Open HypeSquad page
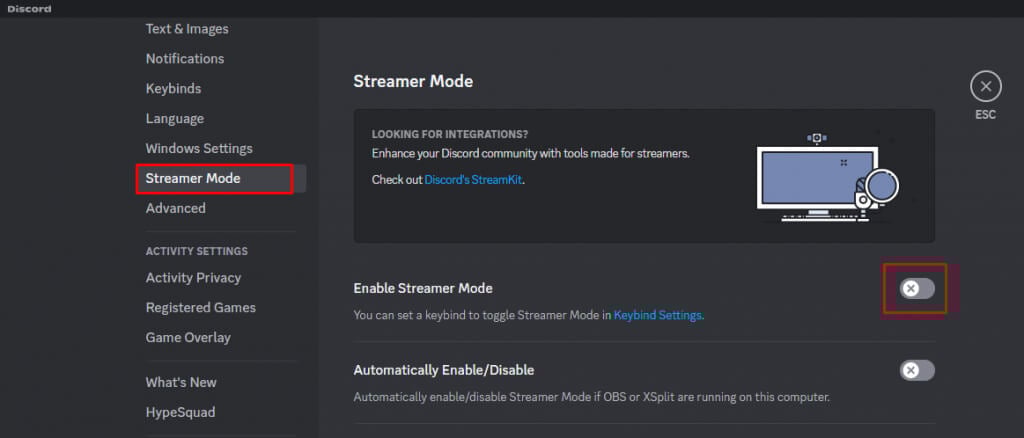The width and height of the screenshot is (1024, 438). coord(180,413)
